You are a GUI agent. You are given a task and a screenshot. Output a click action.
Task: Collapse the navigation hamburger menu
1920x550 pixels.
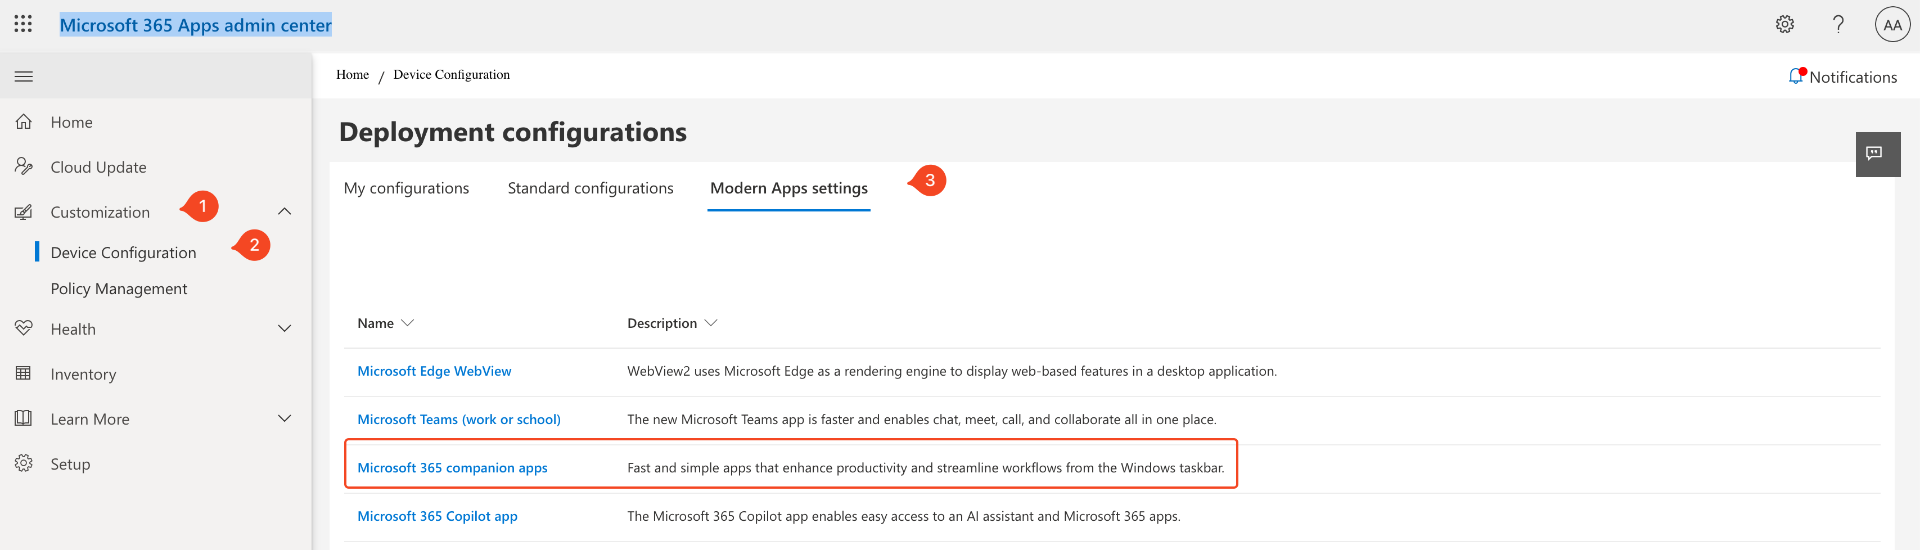[x=24, y=76]
